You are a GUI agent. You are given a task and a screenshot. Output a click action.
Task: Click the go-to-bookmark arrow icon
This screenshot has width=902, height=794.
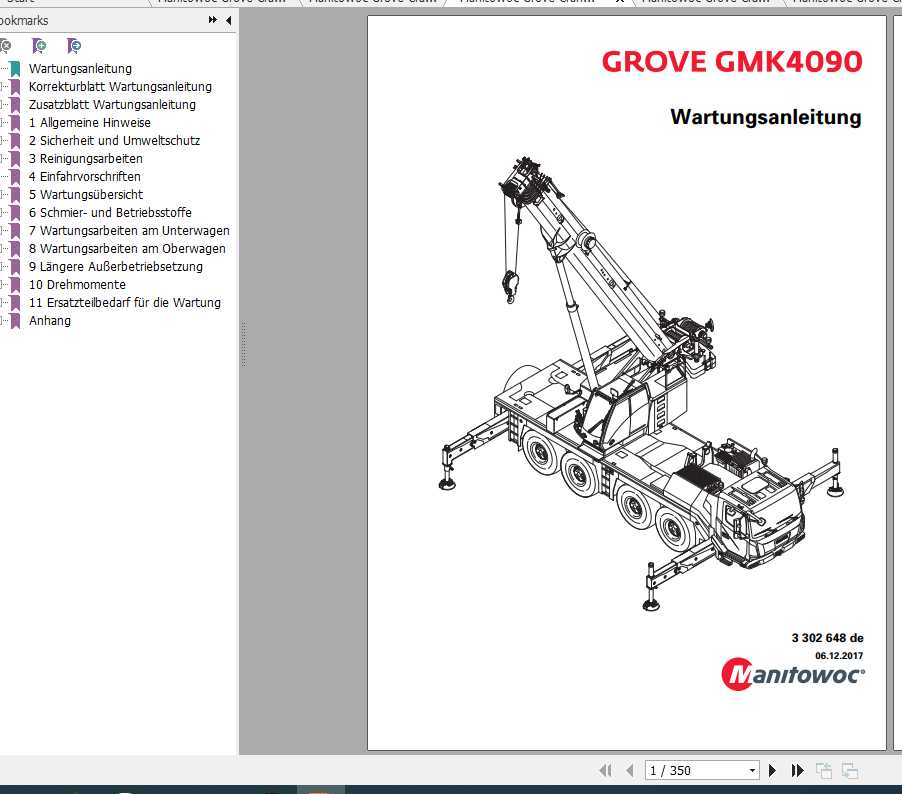pyautogui.click(x=72, y=46)
